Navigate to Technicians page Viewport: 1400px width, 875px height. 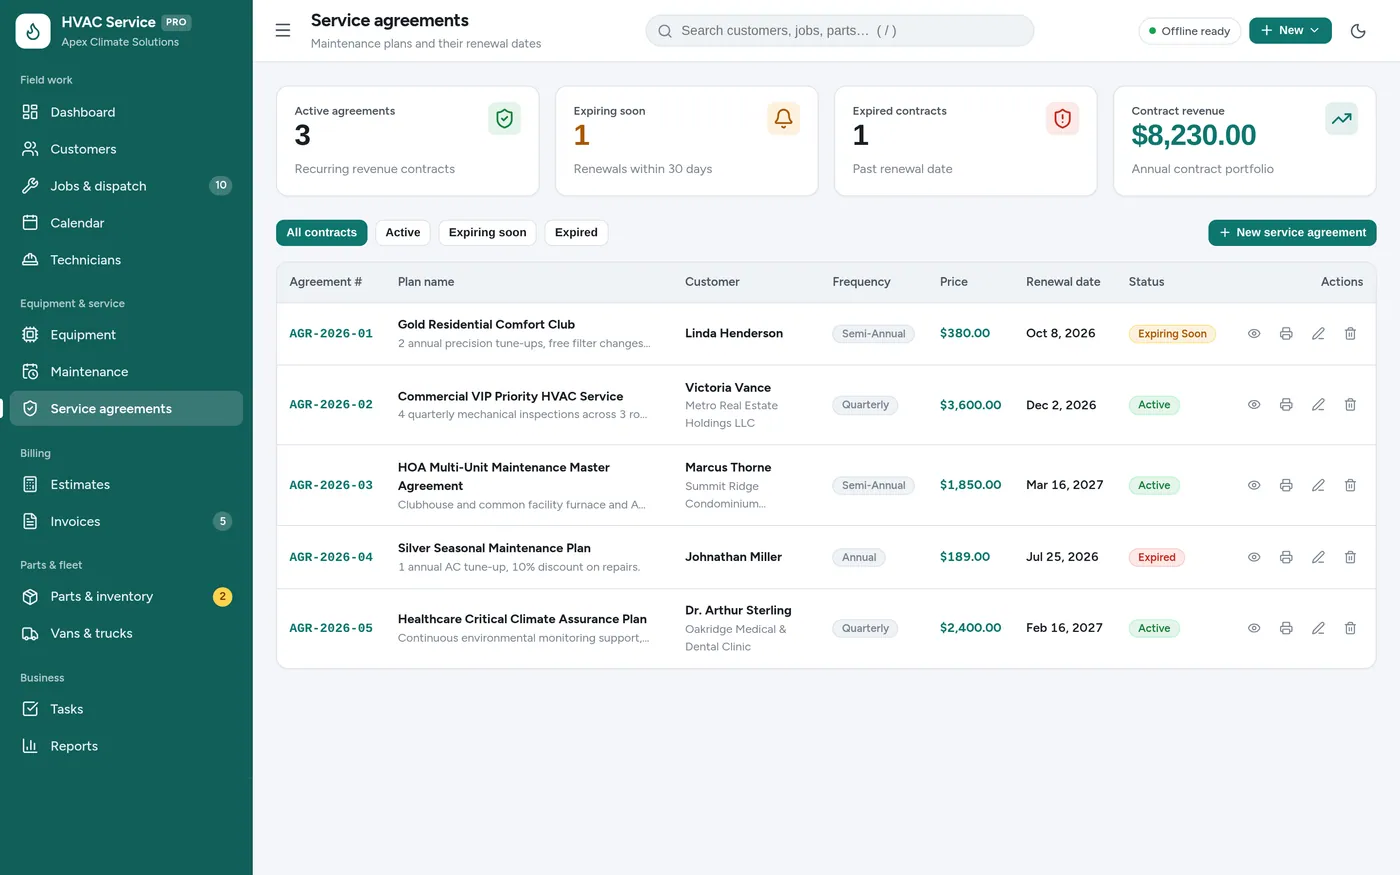click(126, 260)
